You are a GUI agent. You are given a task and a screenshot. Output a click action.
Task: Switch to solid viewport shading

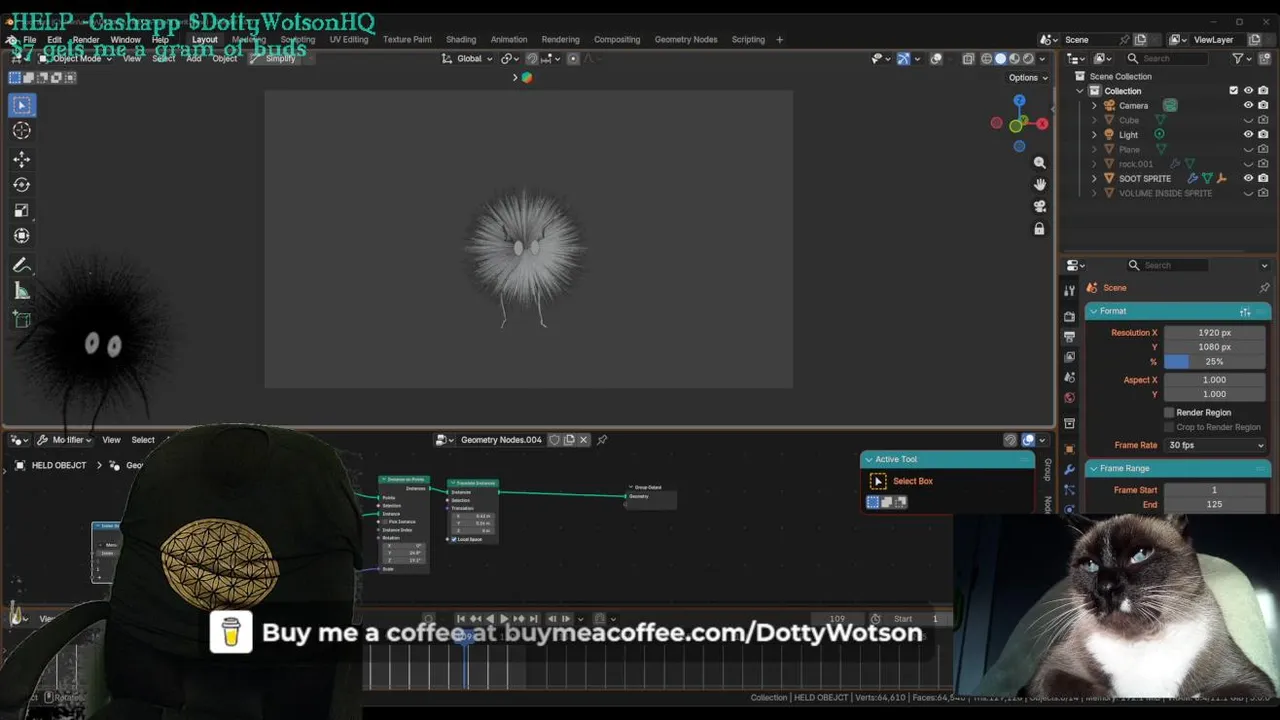tap(1000, 59)
